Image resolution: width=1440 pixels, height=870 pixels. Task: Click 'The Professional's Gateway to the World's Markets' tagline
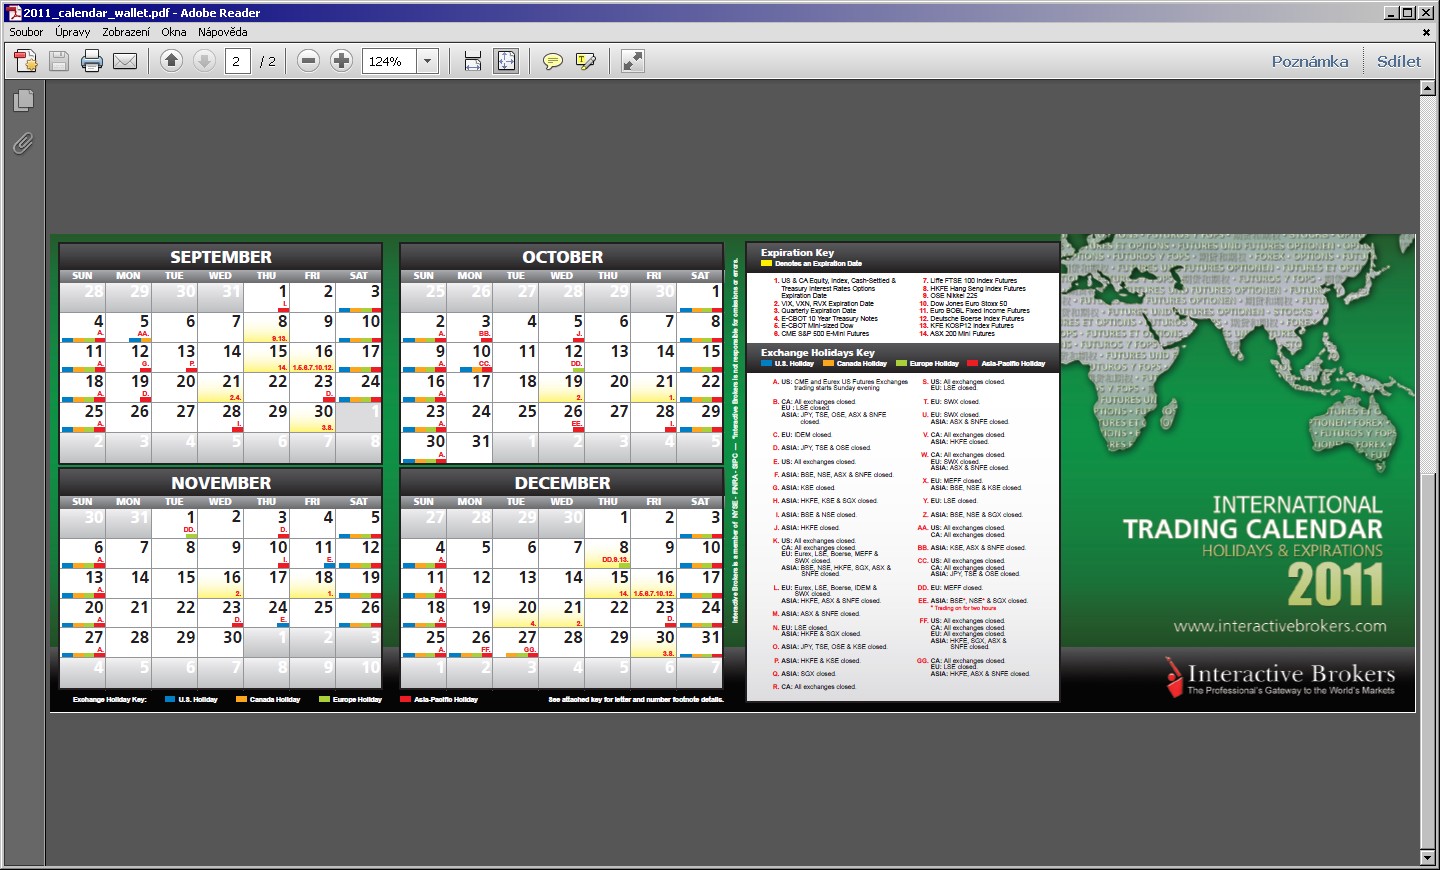pos(1290,690)
